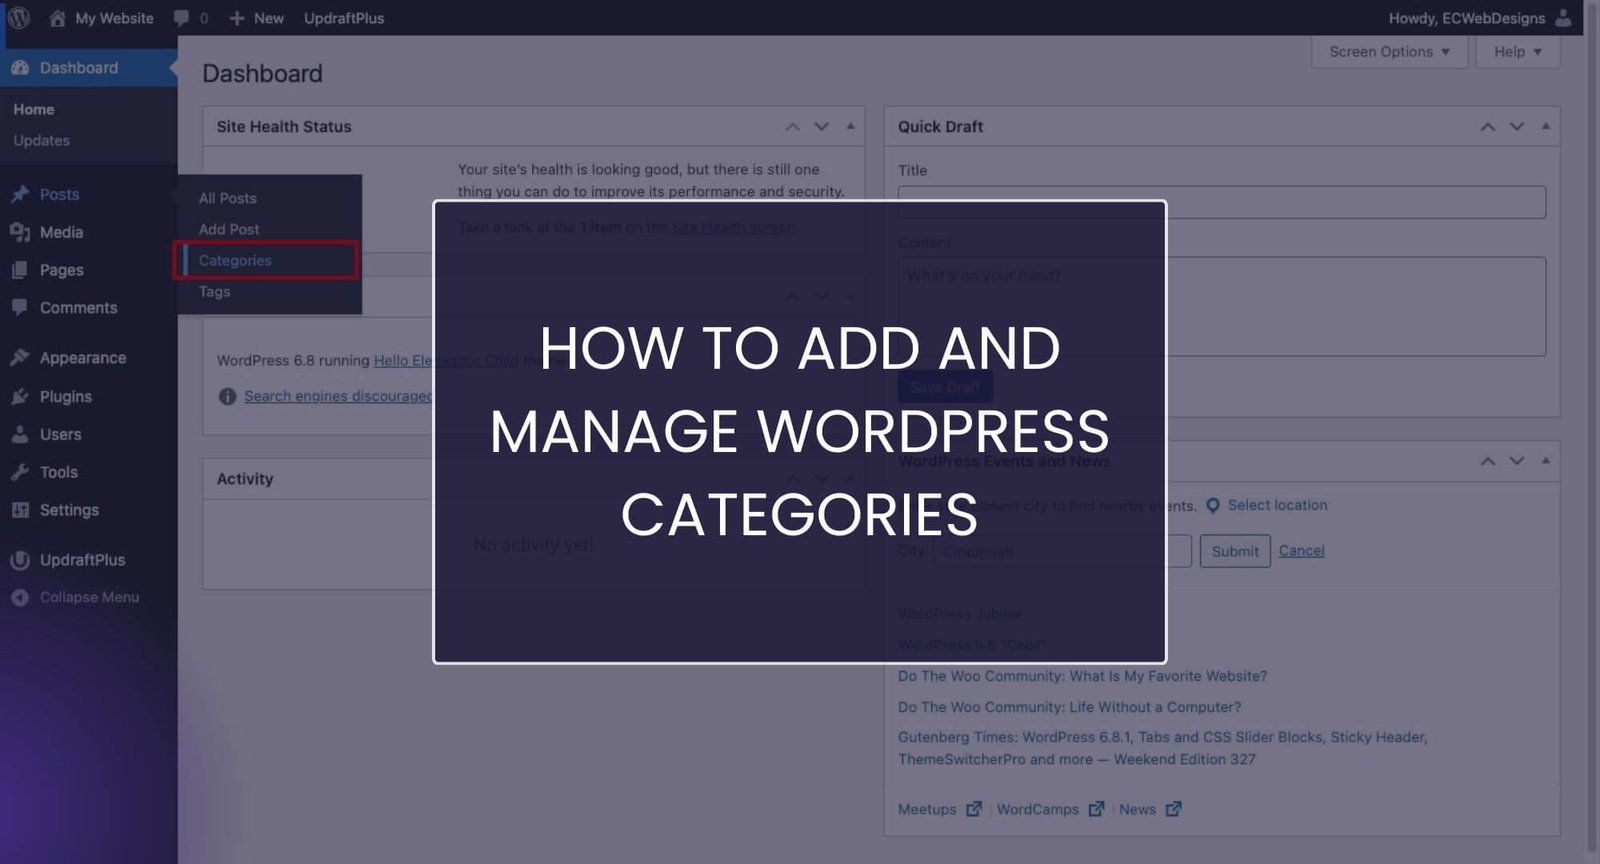The image size is (1600, 864).
Task: Click the external link icon after News
Action: pos(1173,809)
